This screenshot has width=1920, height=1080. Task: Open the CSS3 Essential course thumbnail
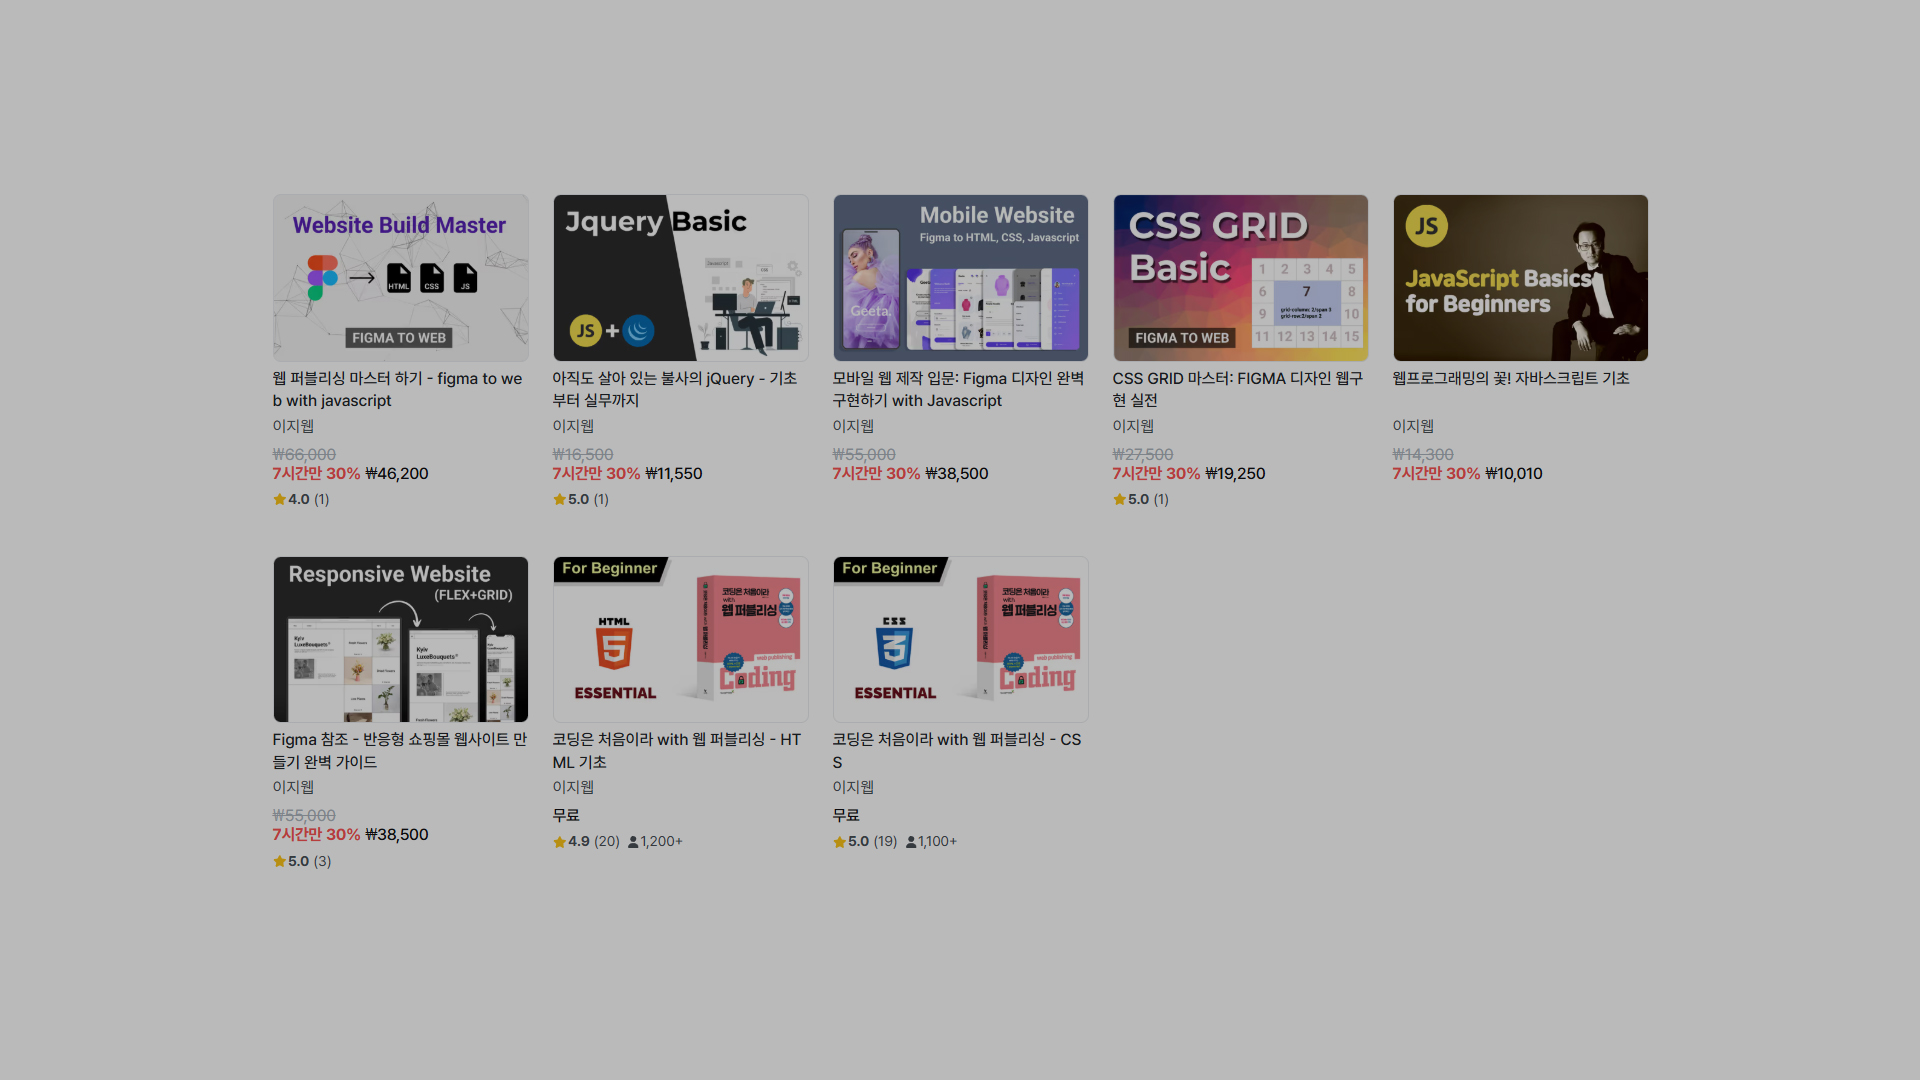pyautogui.click(x=960, y=639)
